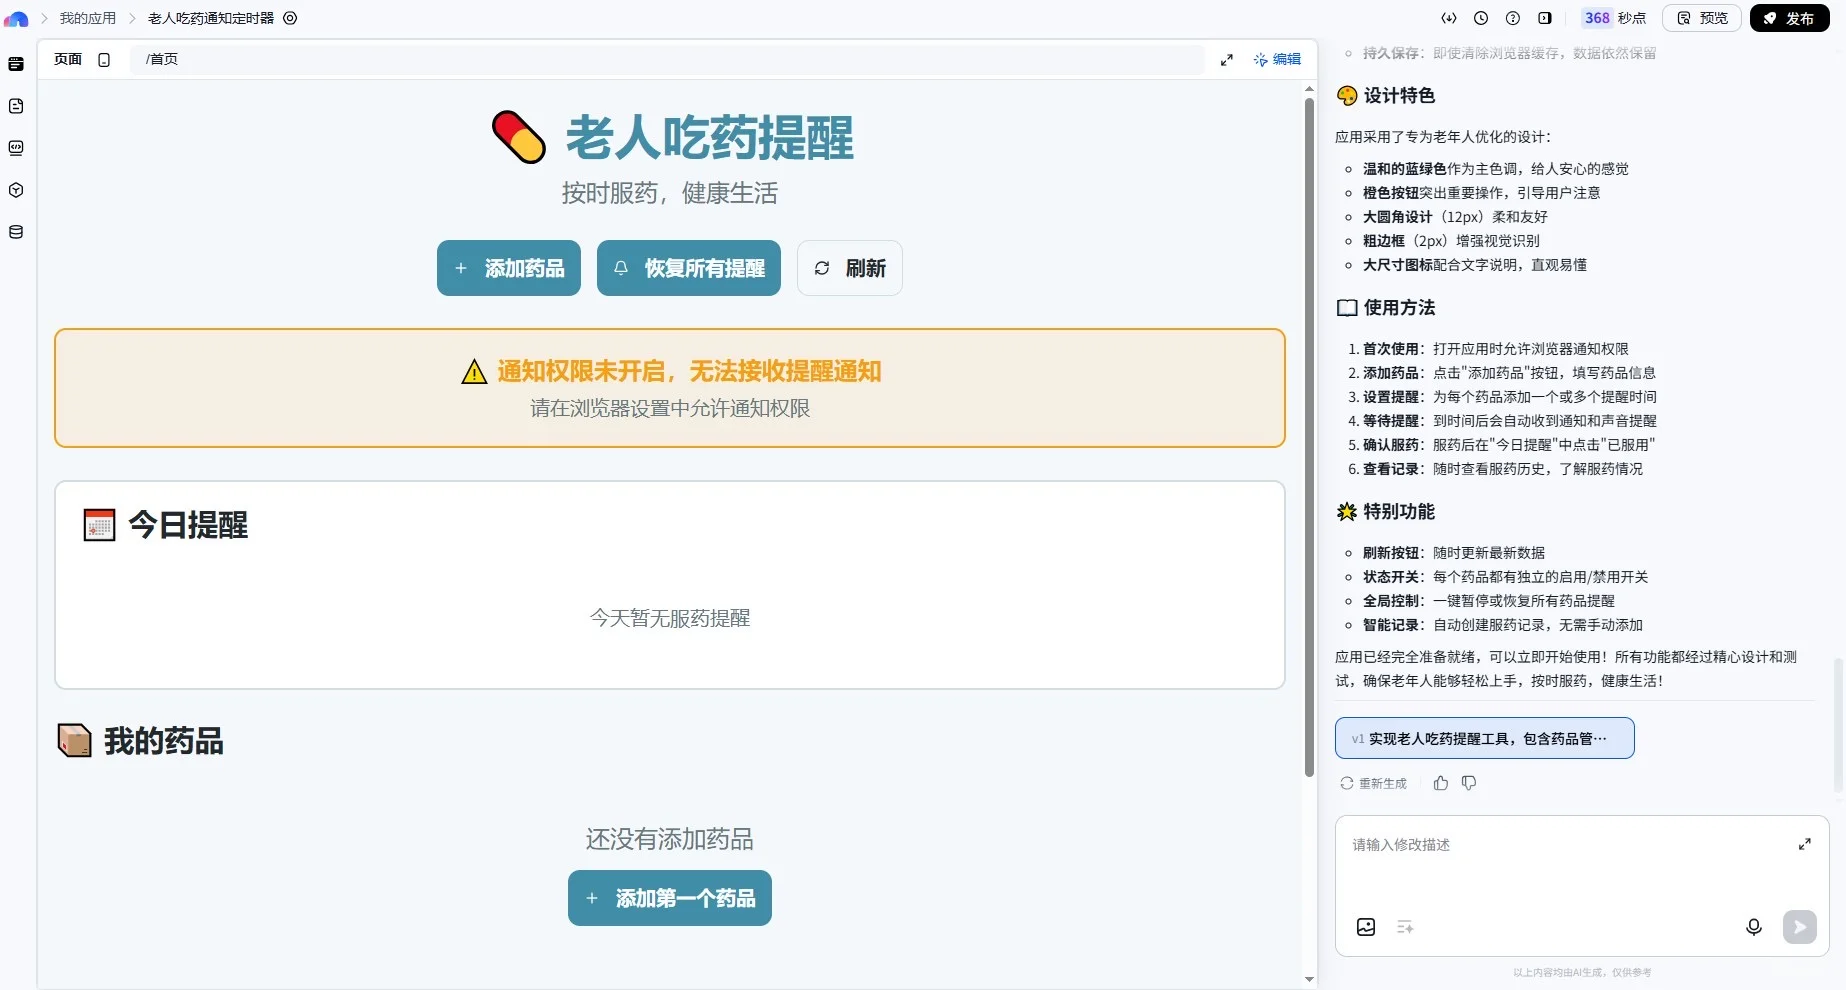Navigate to 我的应用 breadcrumb

coord(87,18)
